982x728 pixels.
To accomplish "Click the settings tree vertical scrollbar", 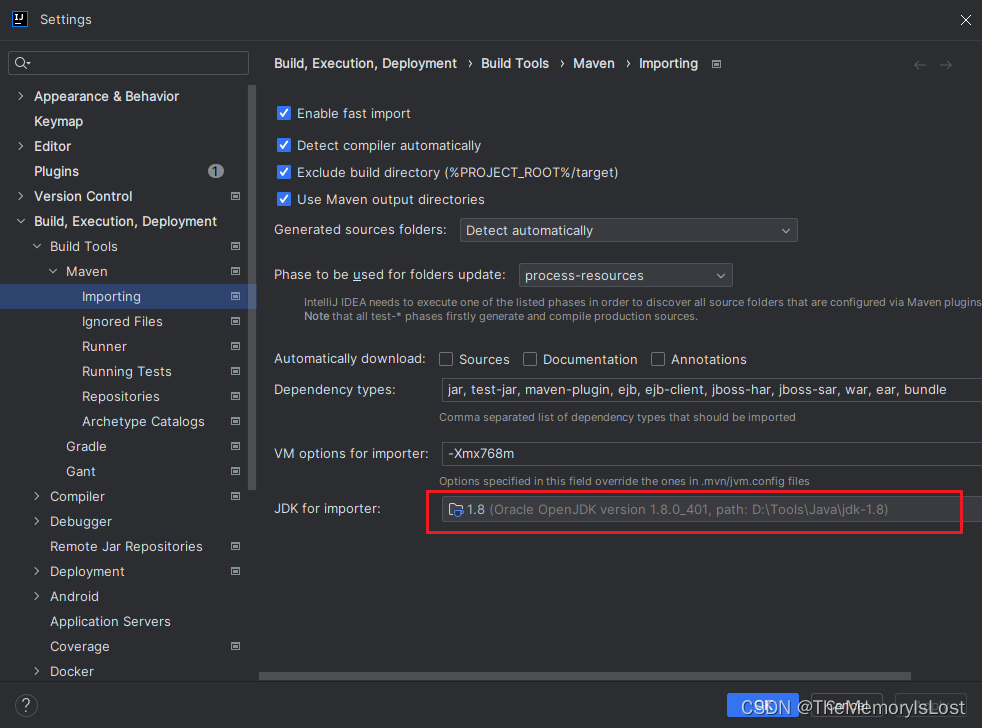I will pyautogui.click(x=252, y=287).
